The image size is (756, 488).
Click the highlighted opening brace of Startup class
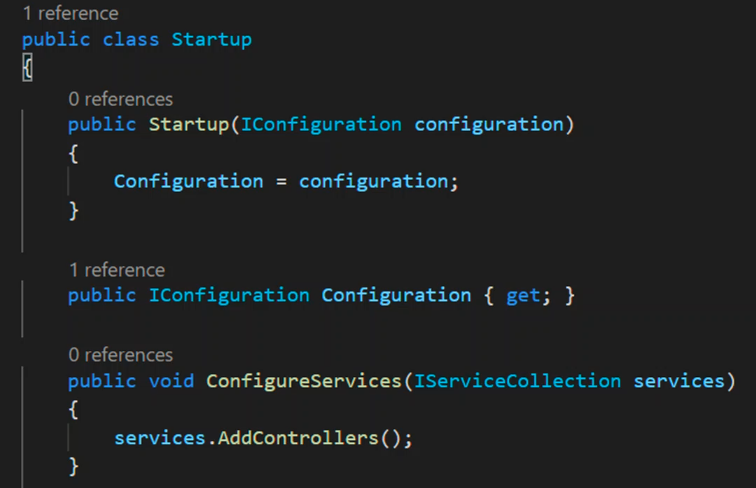pos(27,68)
